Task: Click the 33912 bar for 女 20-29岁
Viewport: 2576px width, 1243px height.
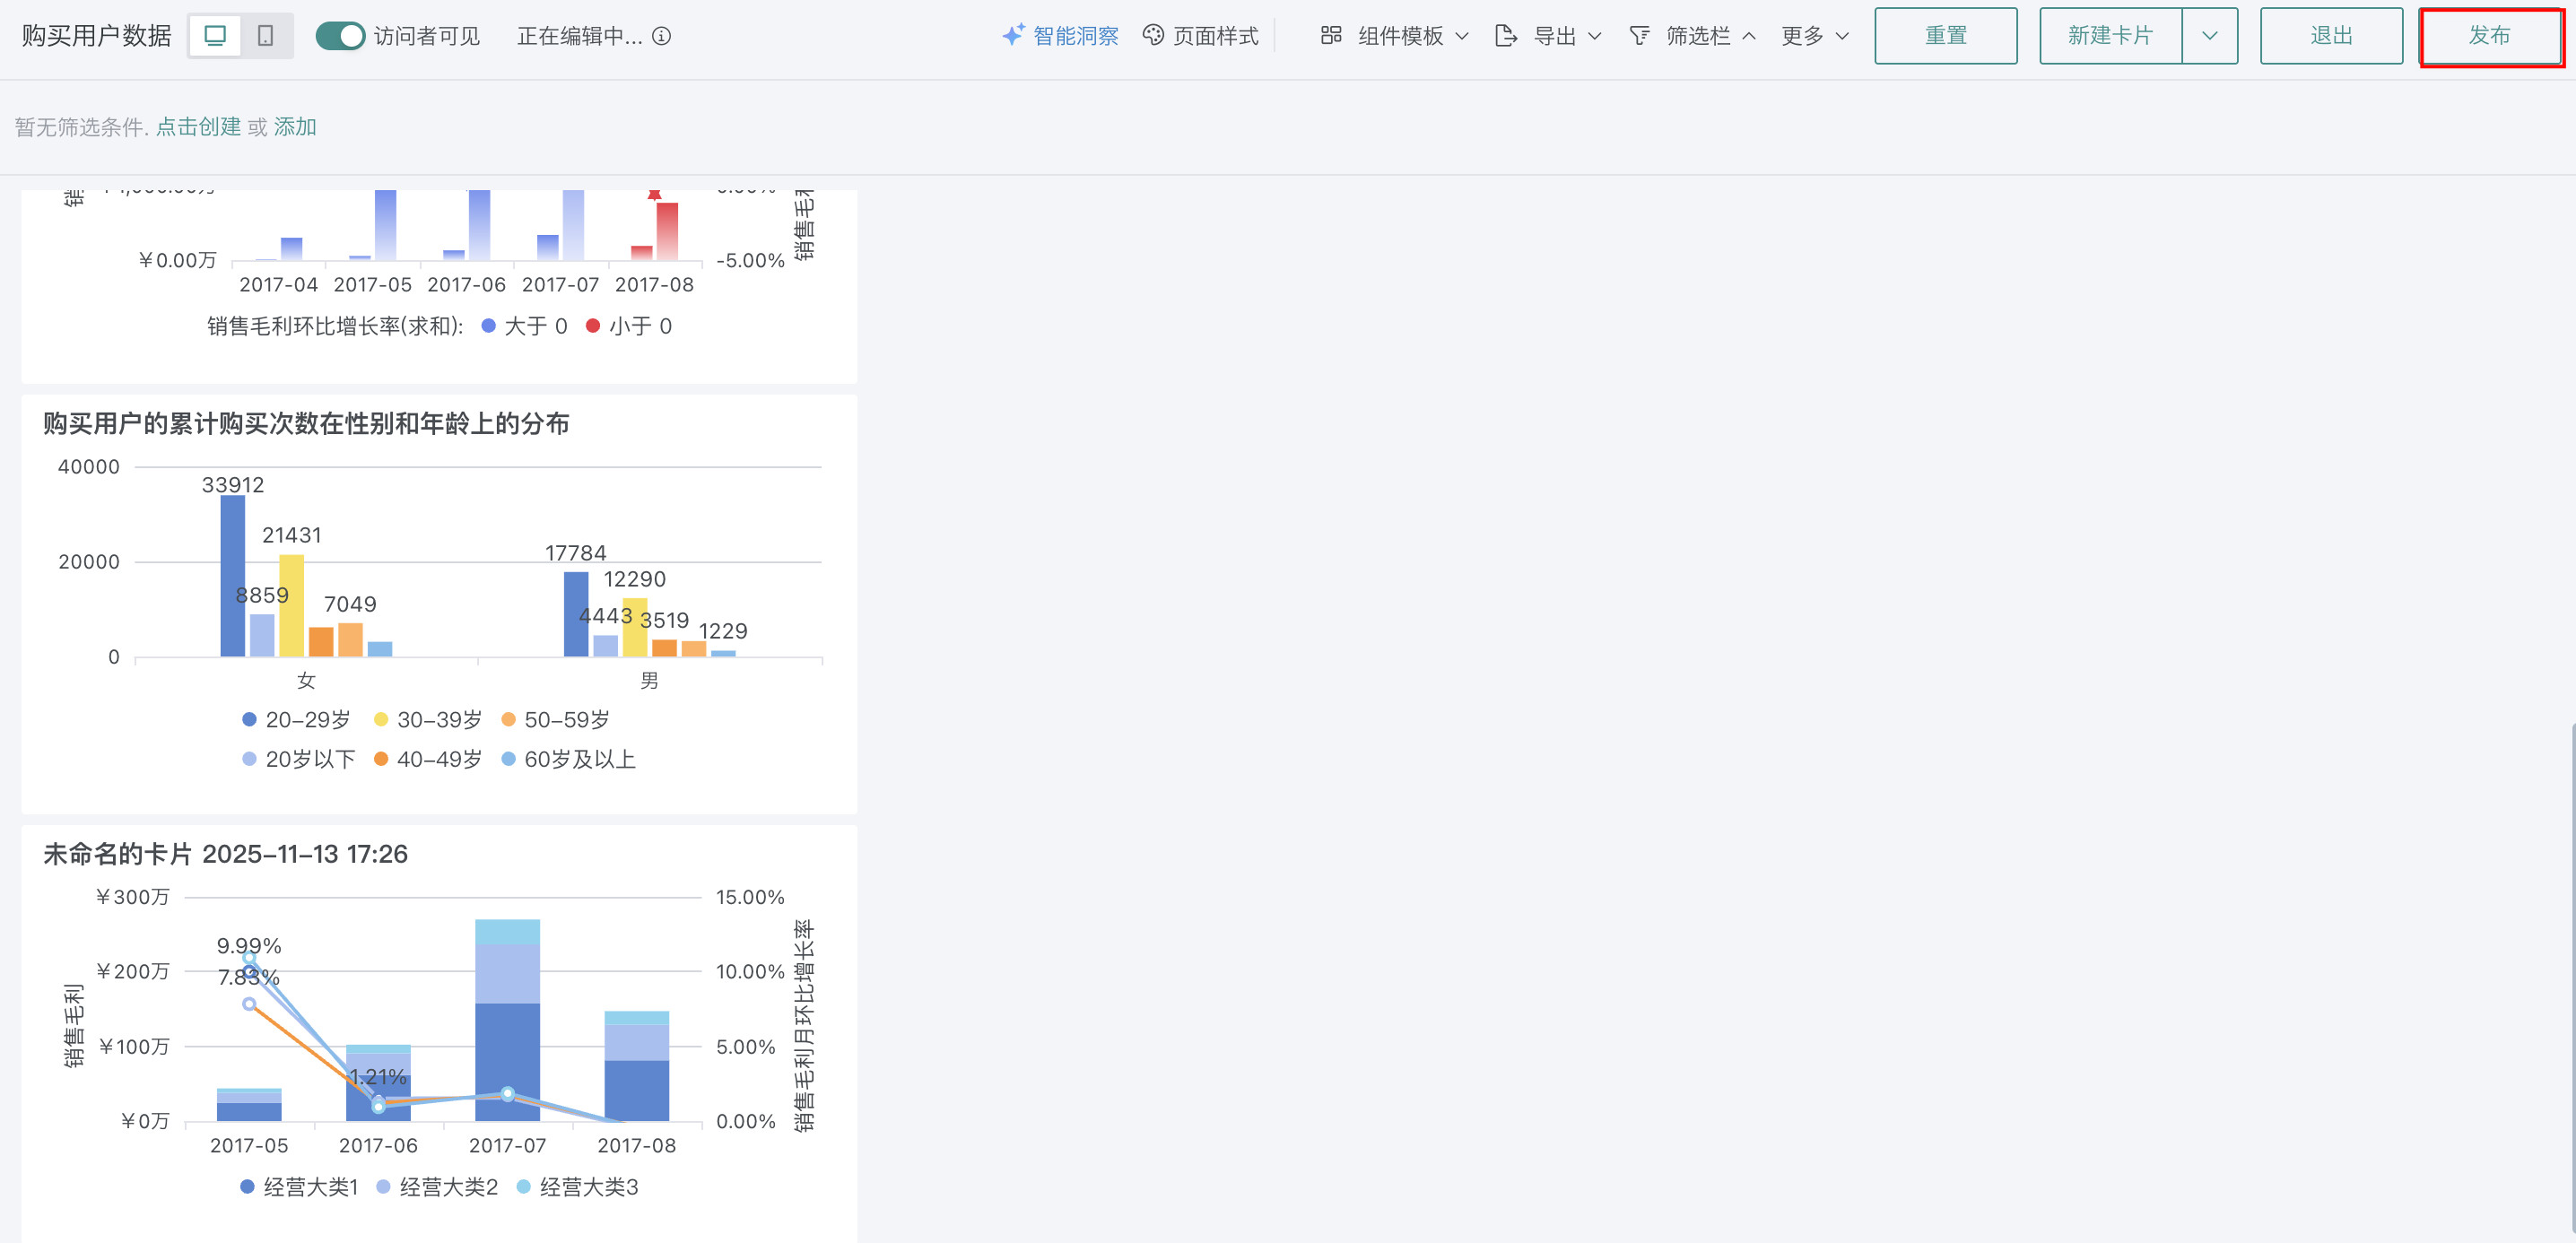Action: [232, 575]
